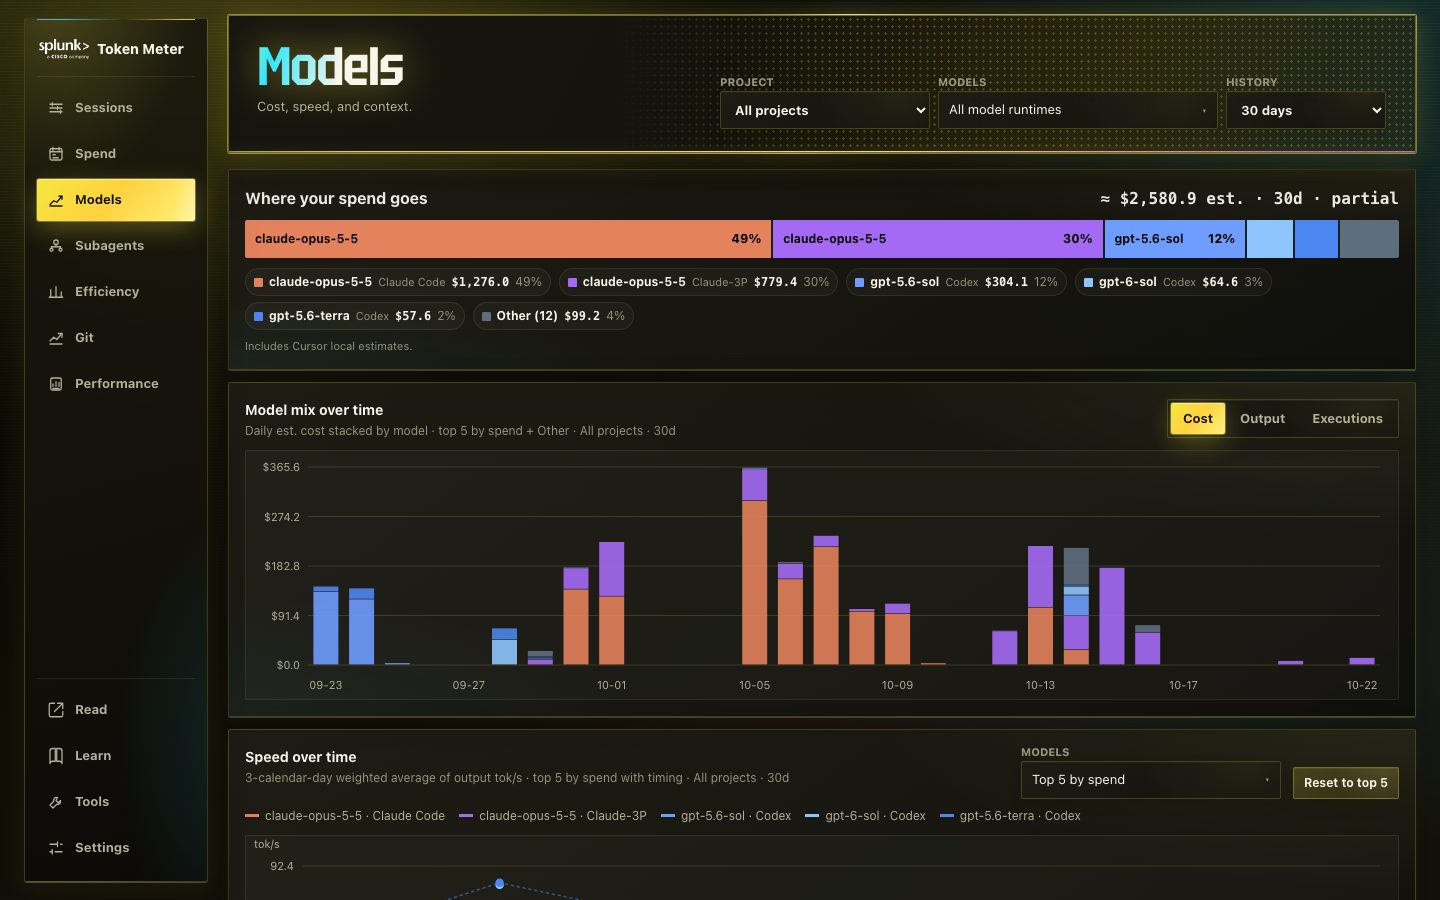Image resolution: width=1440 pixels, height=900 pixels.
Task: Click the Spend sidebar icon
Action: coord(56,154)
